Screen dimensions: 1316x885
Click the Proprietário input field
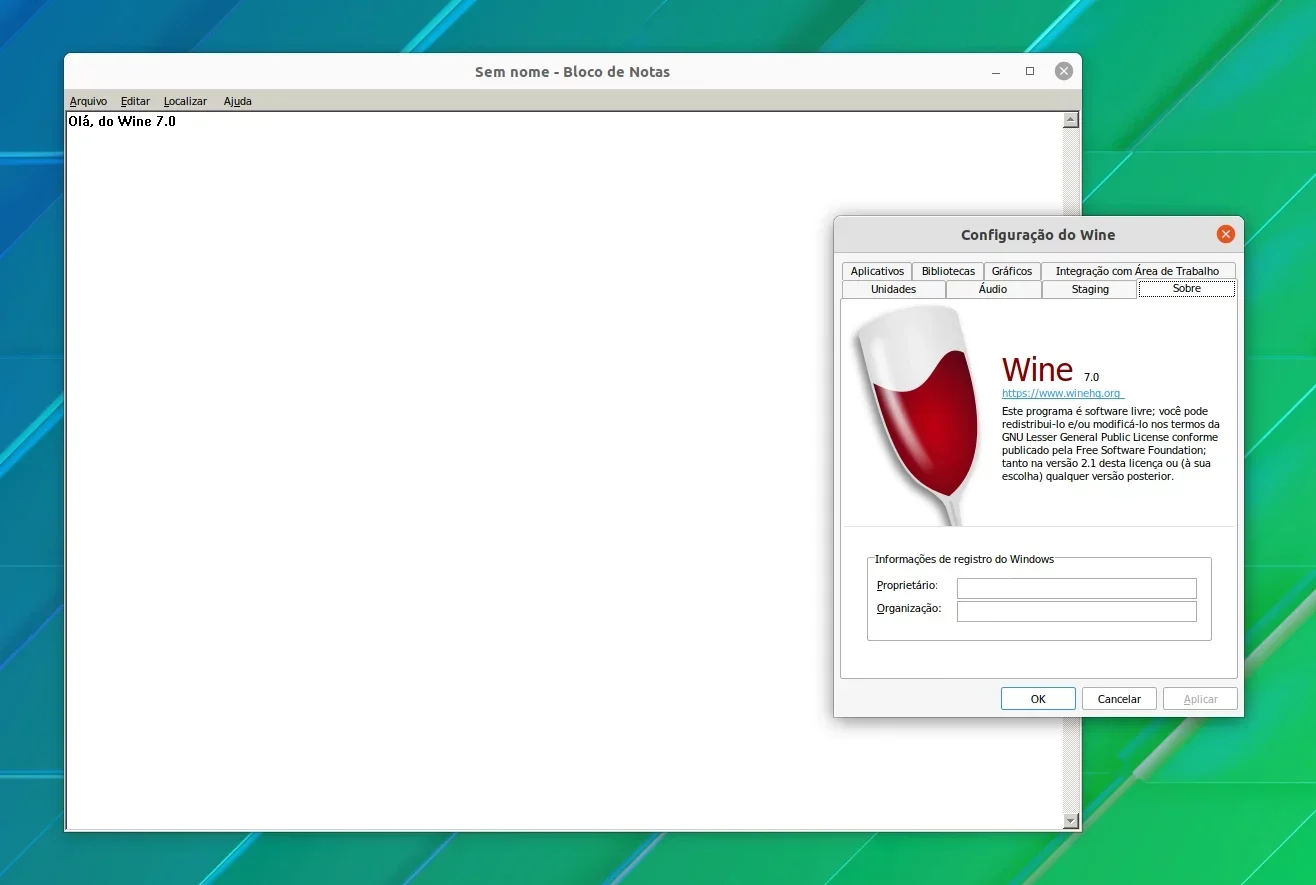pyautogui.click(x=1076, y=588)
